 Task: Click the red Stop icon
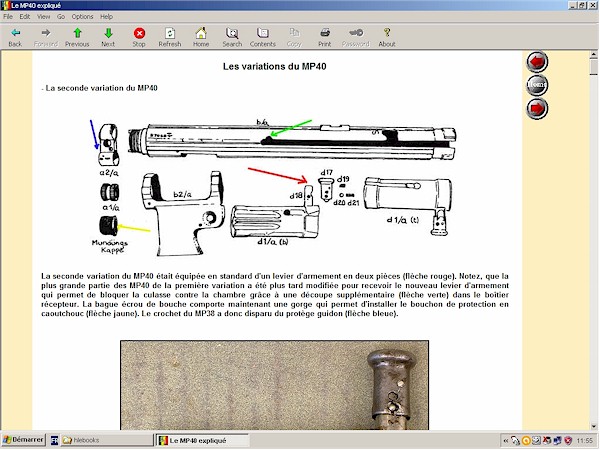[139, 37]
